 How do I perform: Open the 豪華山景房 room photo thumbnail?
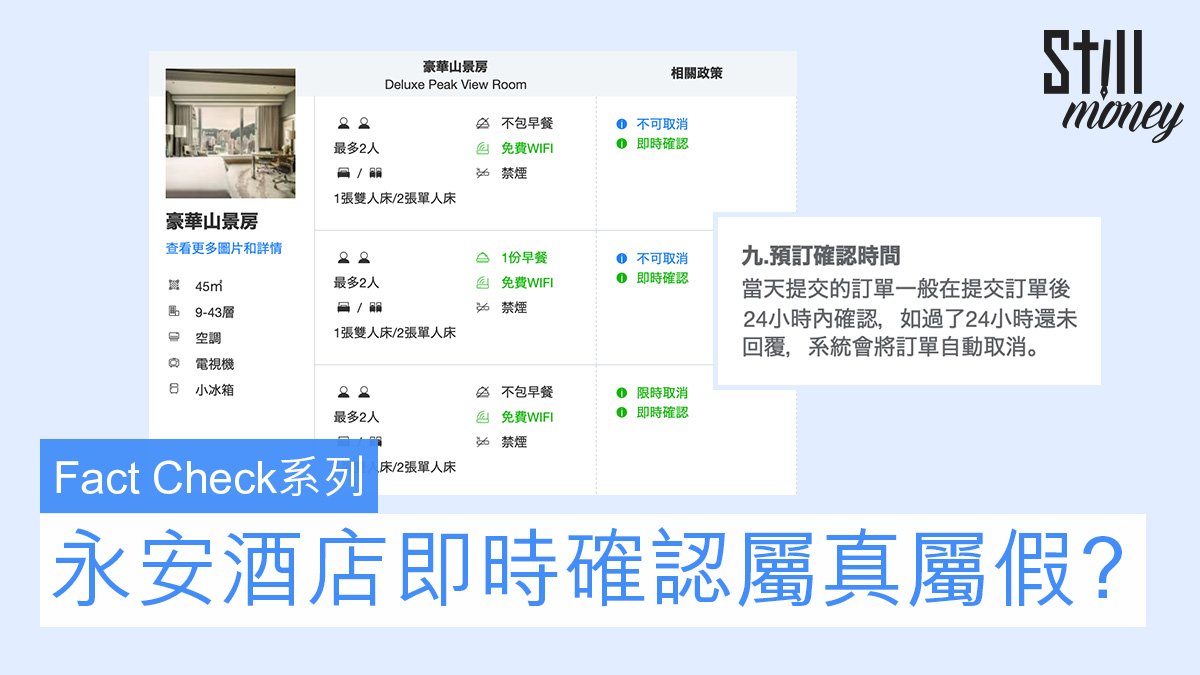pyautogui.click(x=231, y=133)
